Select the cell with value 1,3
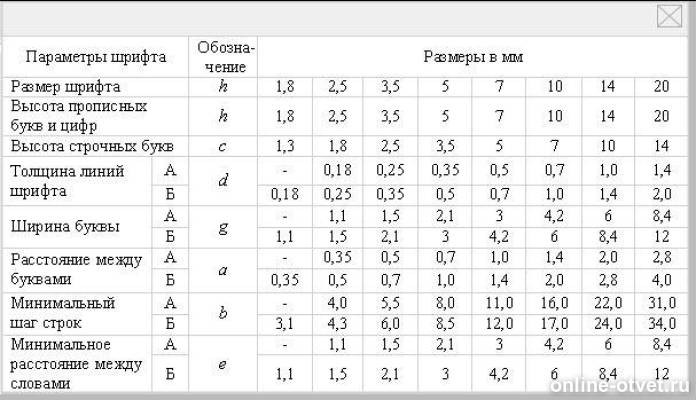Image resolution: width=696 pixels, height=400 pixels. tap(285, 144)
